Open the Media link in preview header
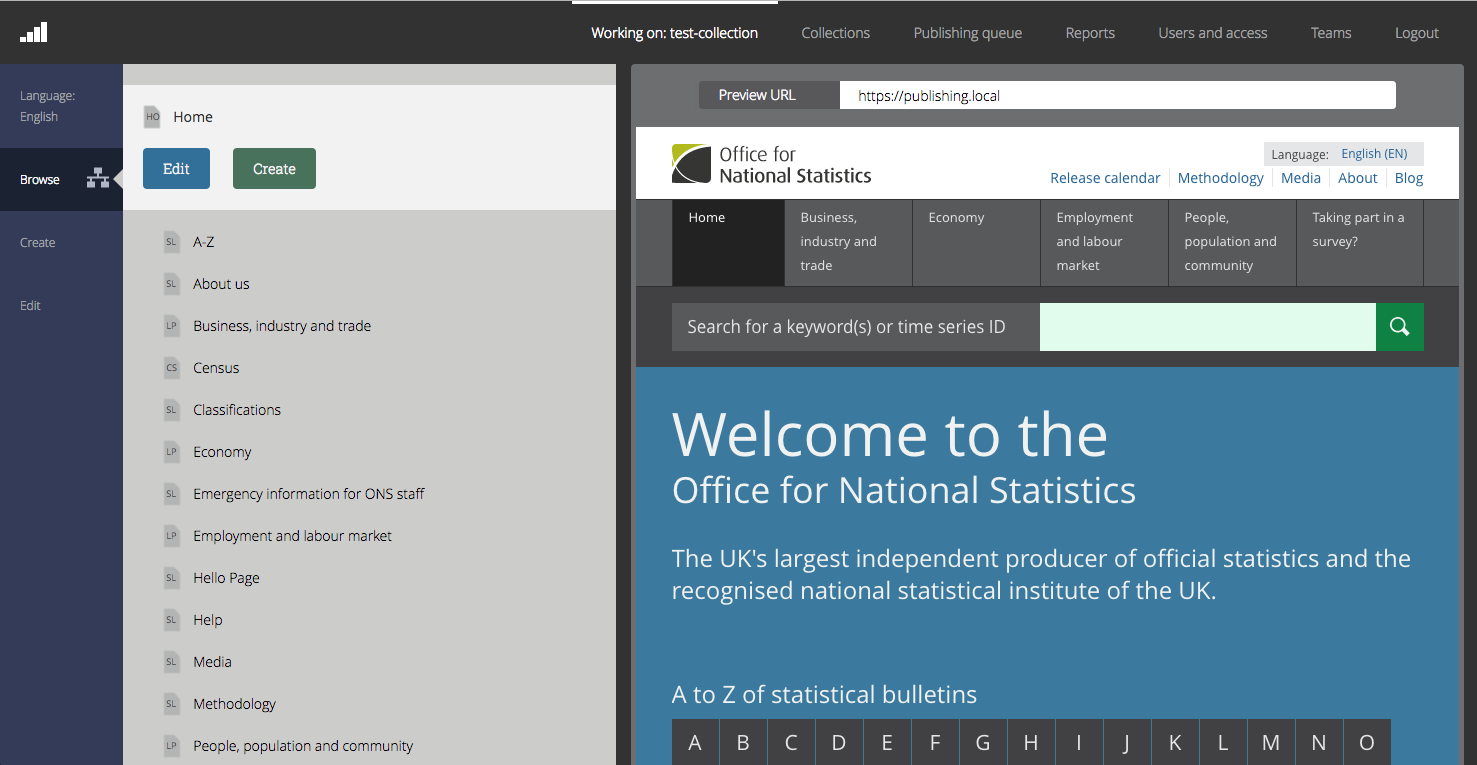 (x=1301, y=178)
